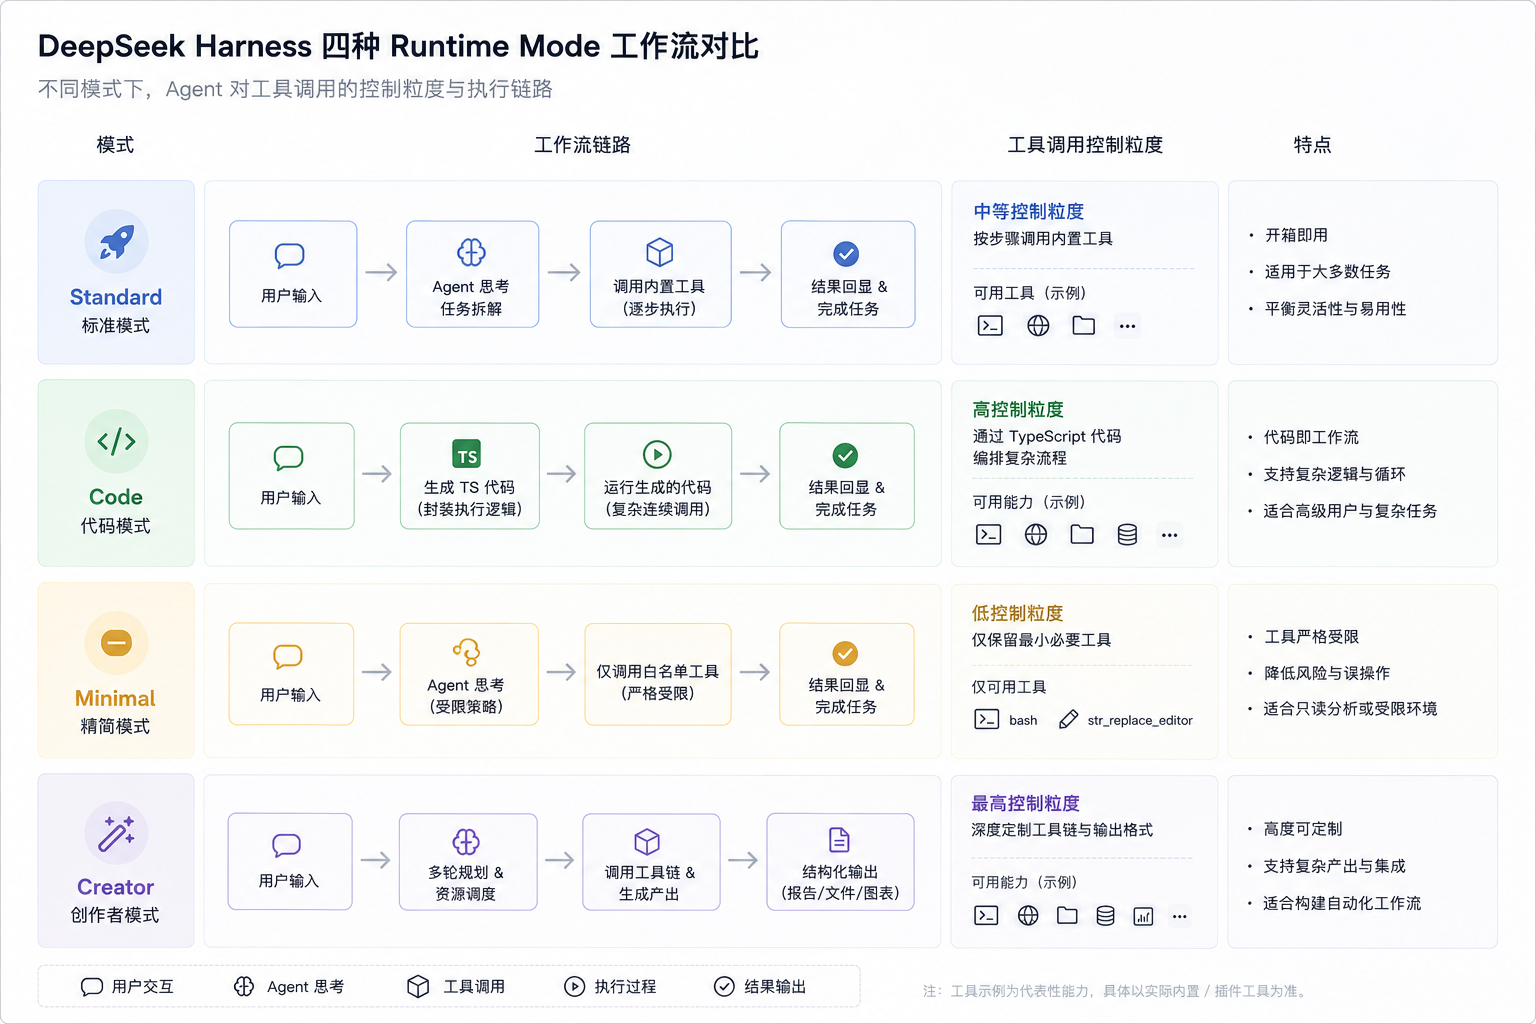Click the Code mode angle-brackets icon
This screenshot has width=1536, height=1024.
[116, 441]
